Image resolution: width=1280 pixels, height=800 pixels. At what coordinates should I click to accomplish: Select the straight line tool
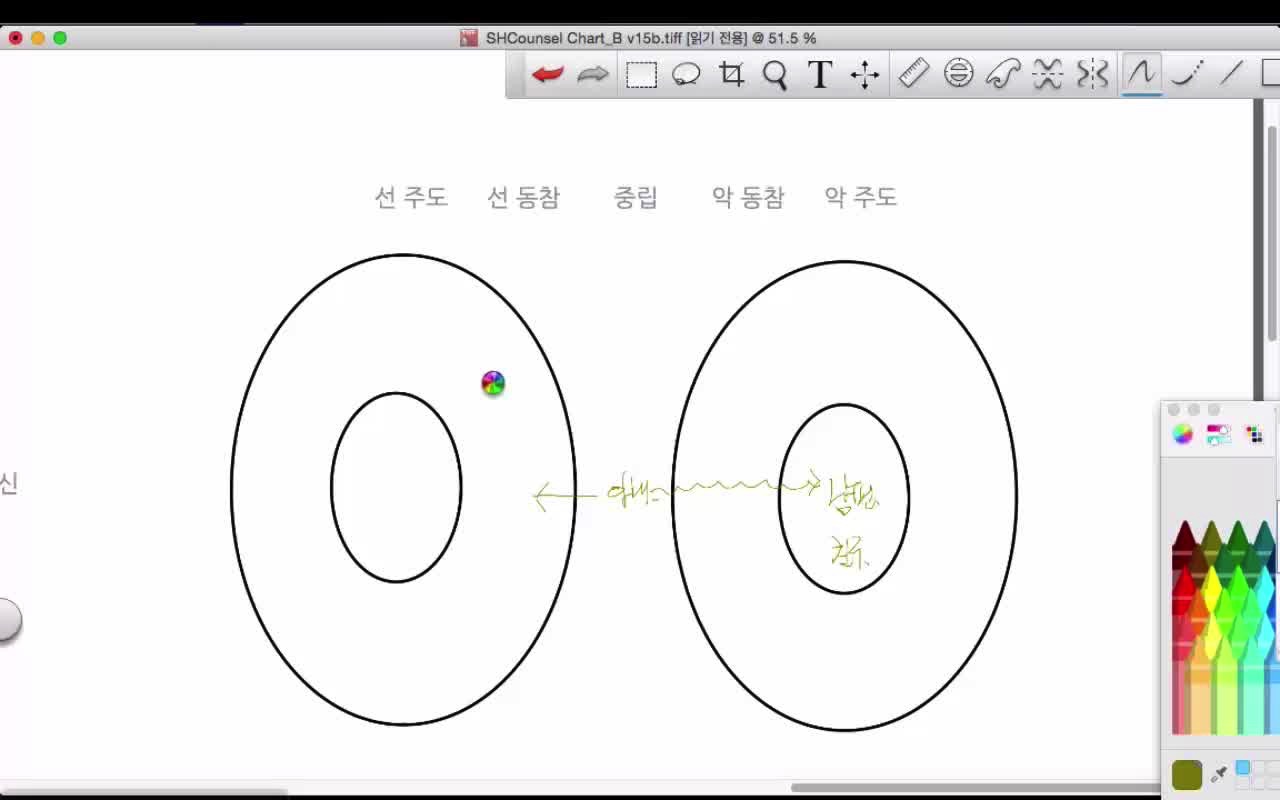click(x=1232, y=73)
